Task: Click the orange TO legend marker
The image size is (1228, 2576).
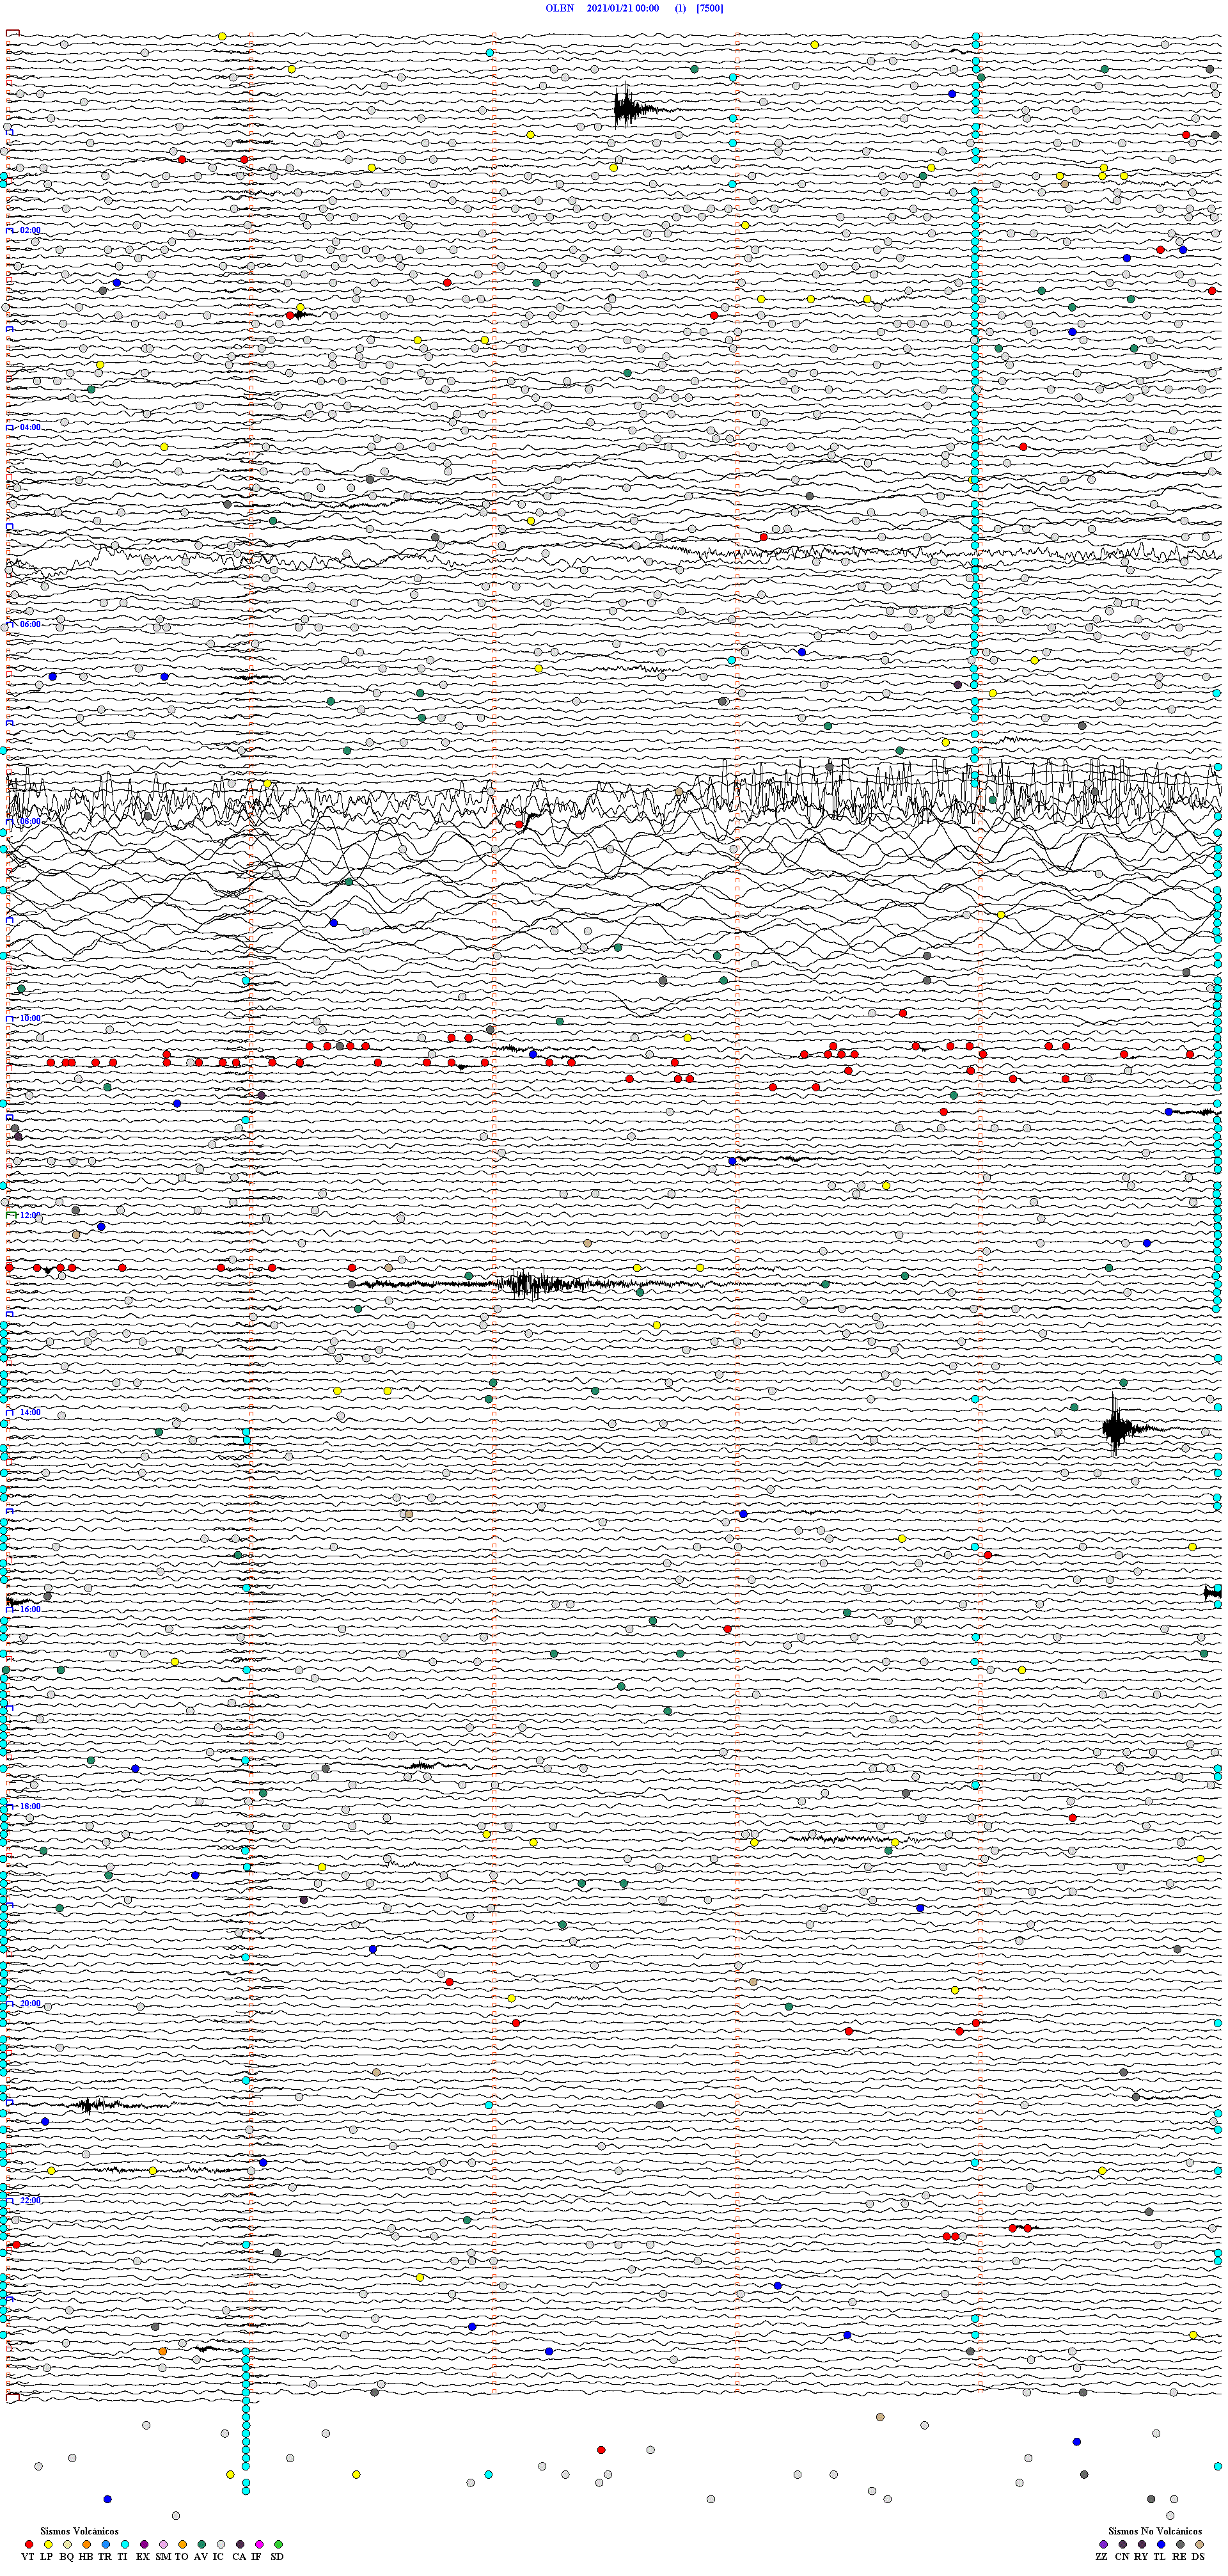Action: pyautogui.click(x=182, y=2544)
